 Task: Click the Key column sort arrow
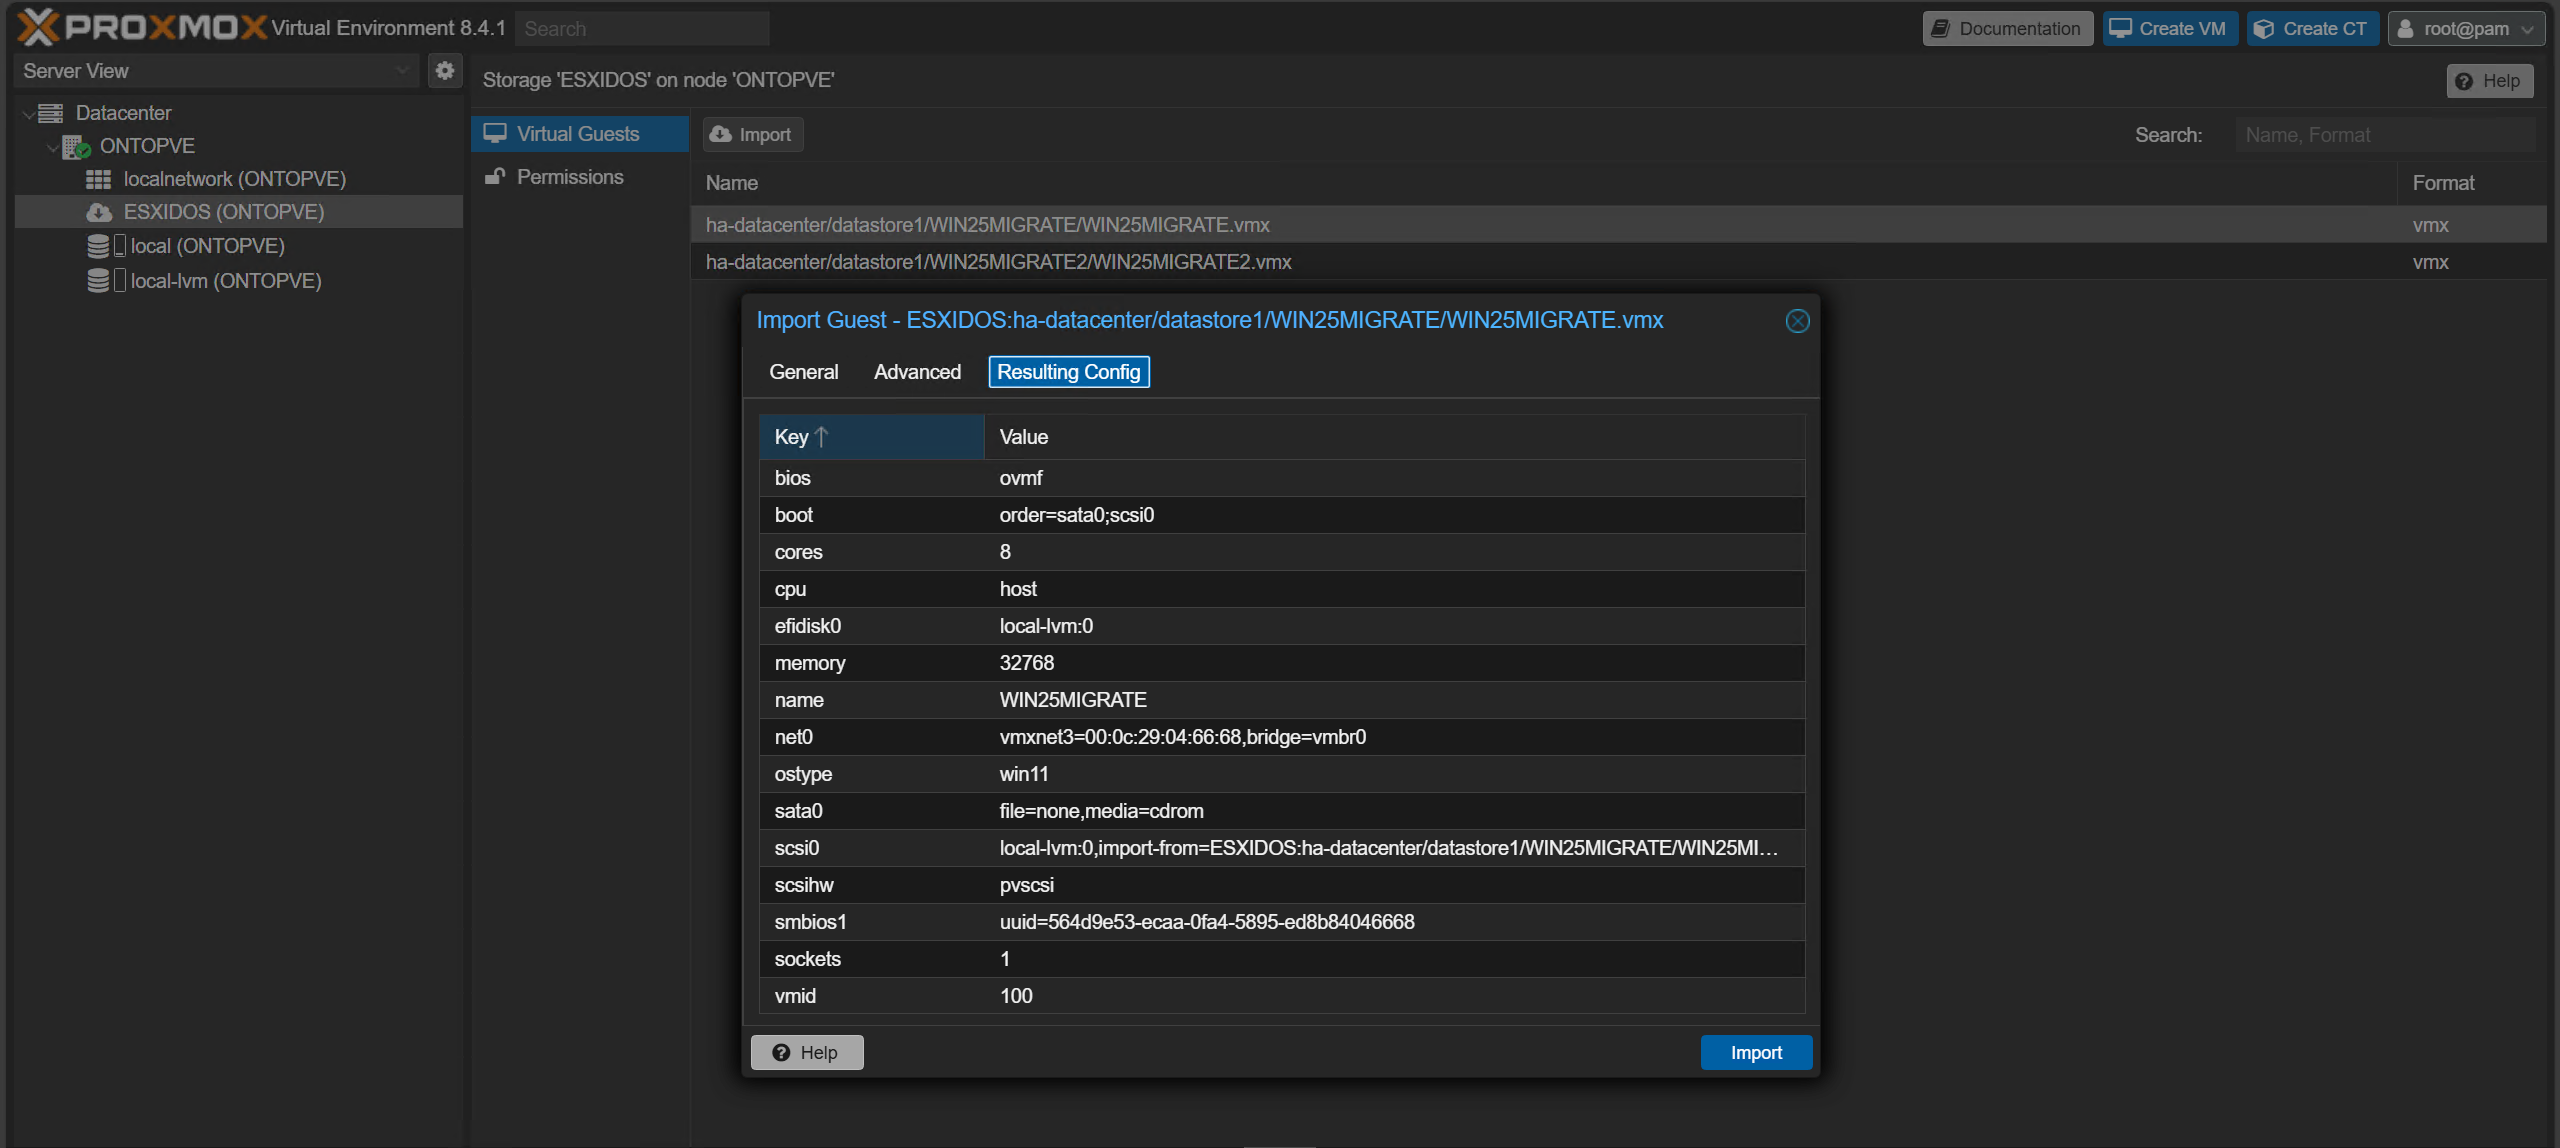click(x=821, y=437)
